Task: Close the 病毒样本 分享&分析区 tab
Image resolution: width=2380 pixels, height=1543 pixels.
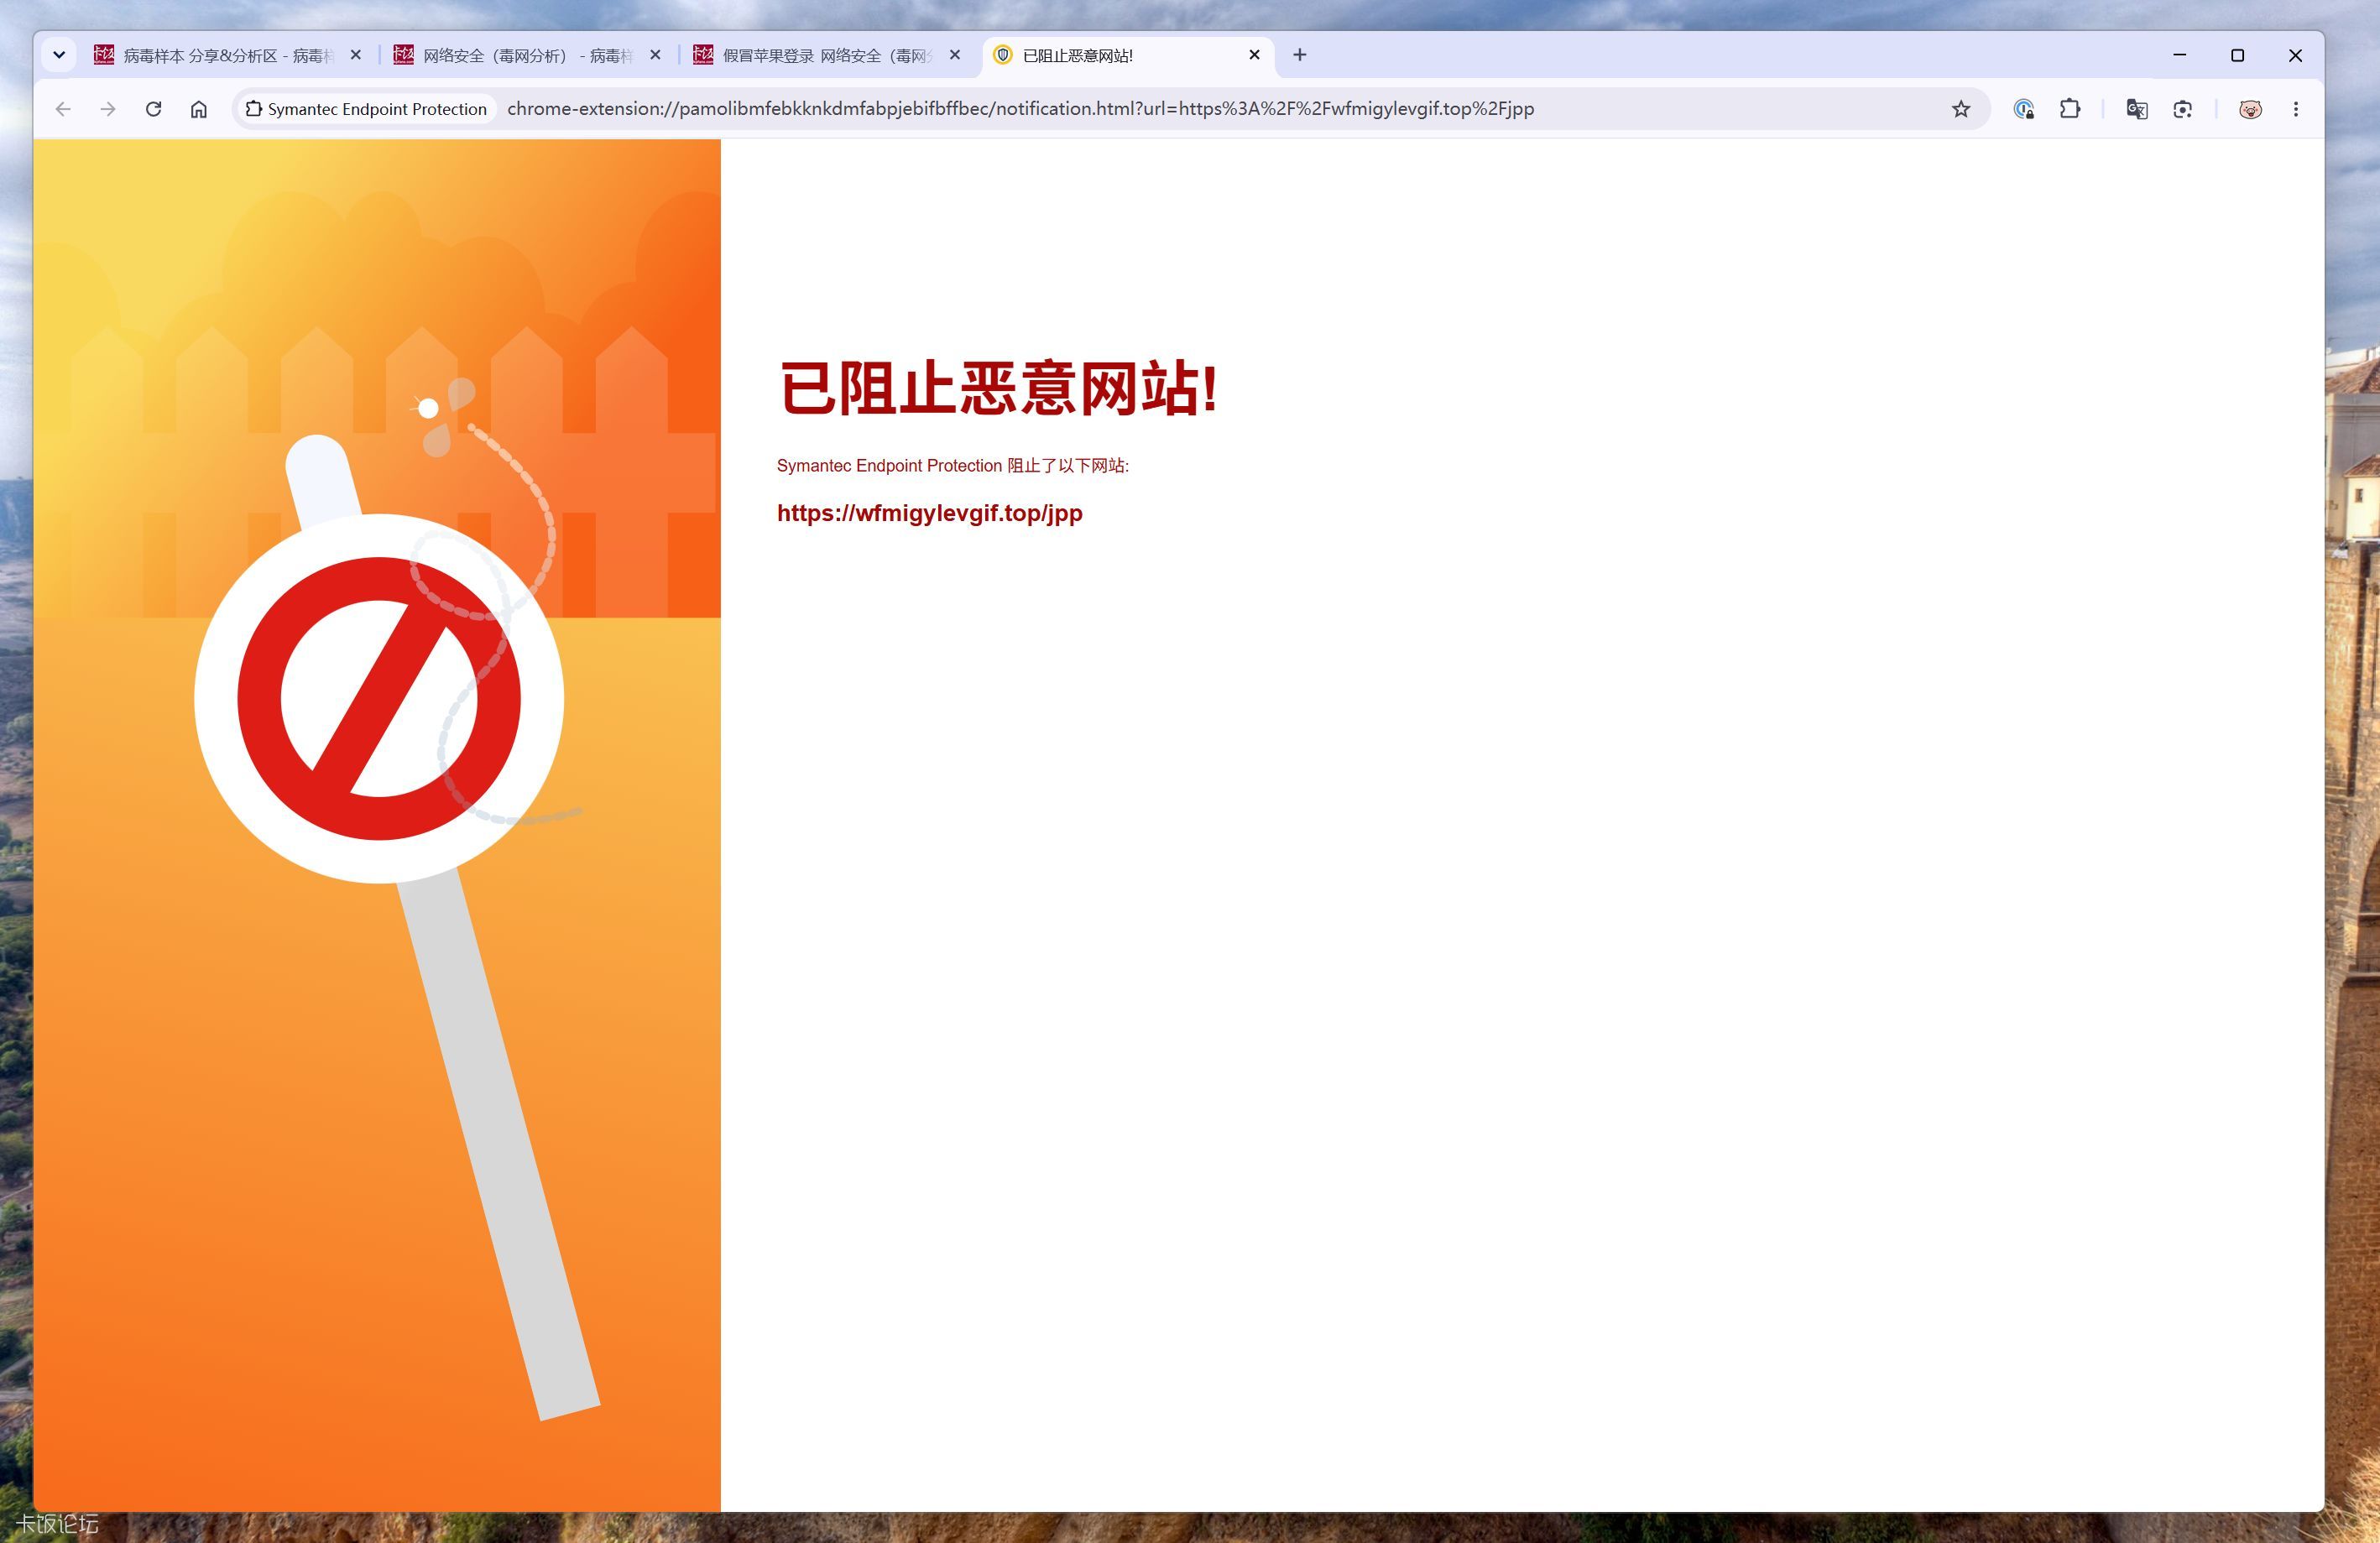Action: pyautogui.click(x=355, y=55)
